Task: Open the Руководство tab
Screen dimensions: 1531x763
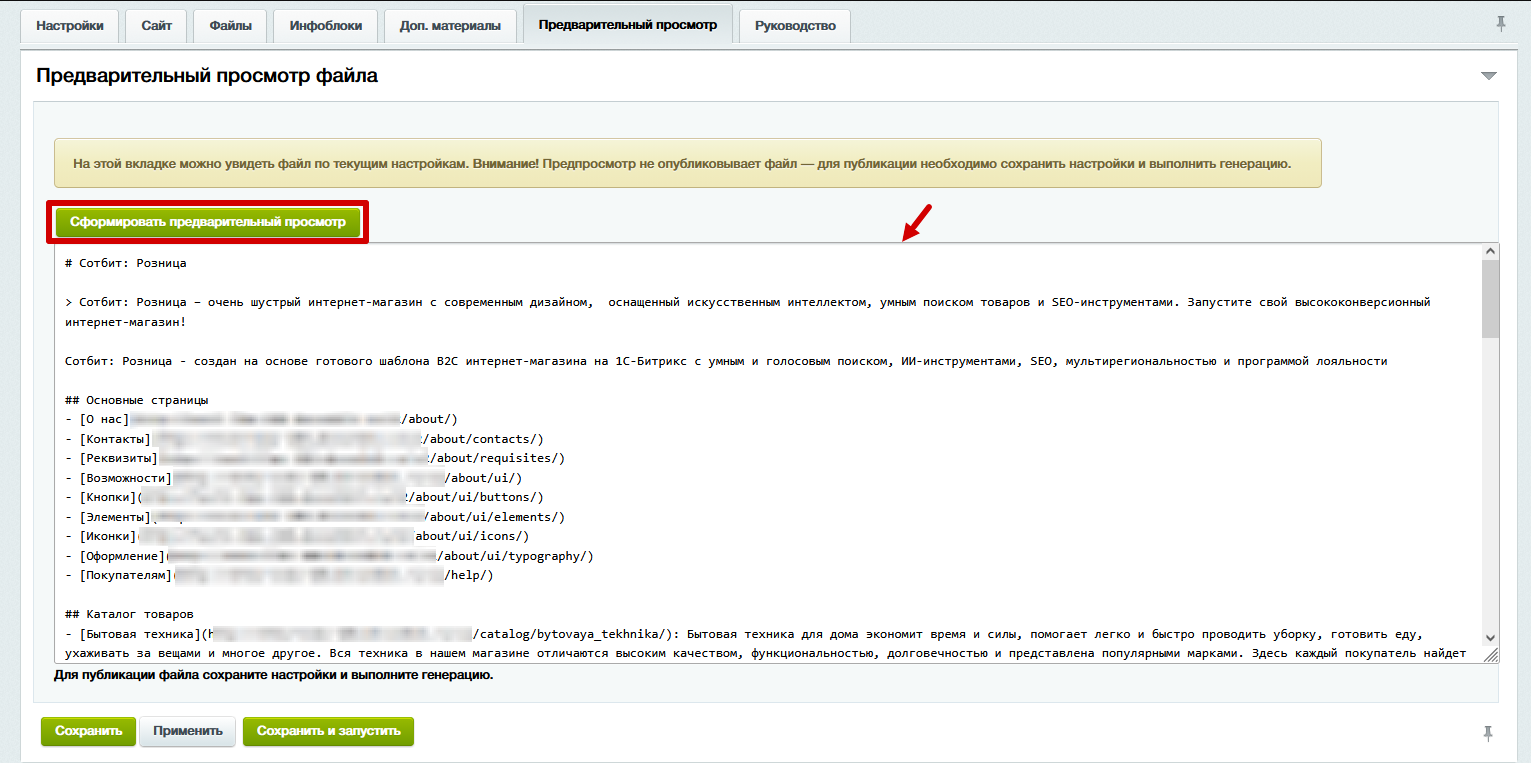Action: pos(795,26)
